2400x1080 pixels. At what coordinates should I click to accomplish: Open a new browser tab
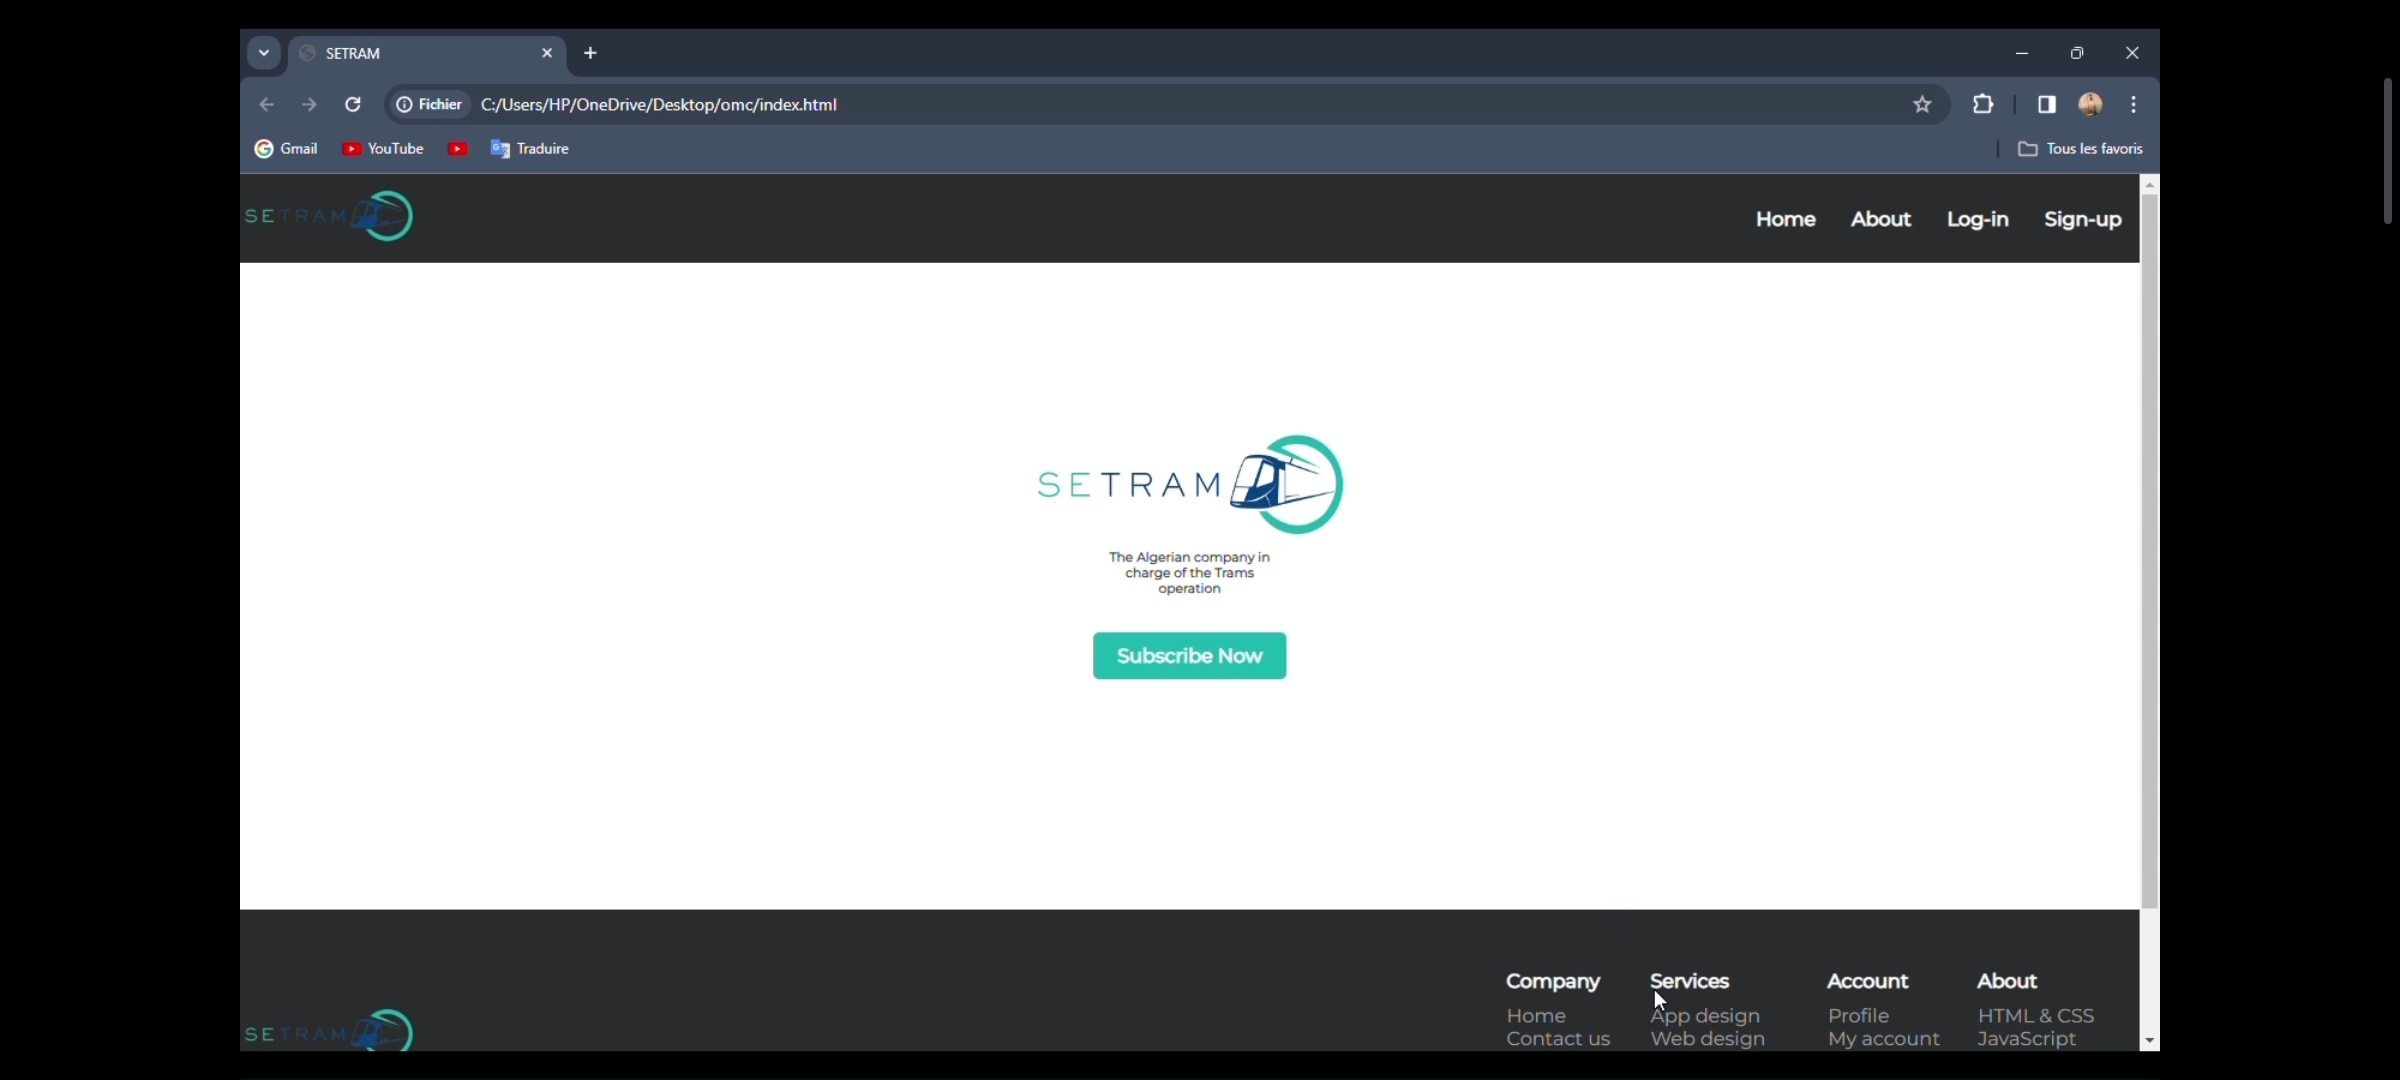(x=590, y=53)
